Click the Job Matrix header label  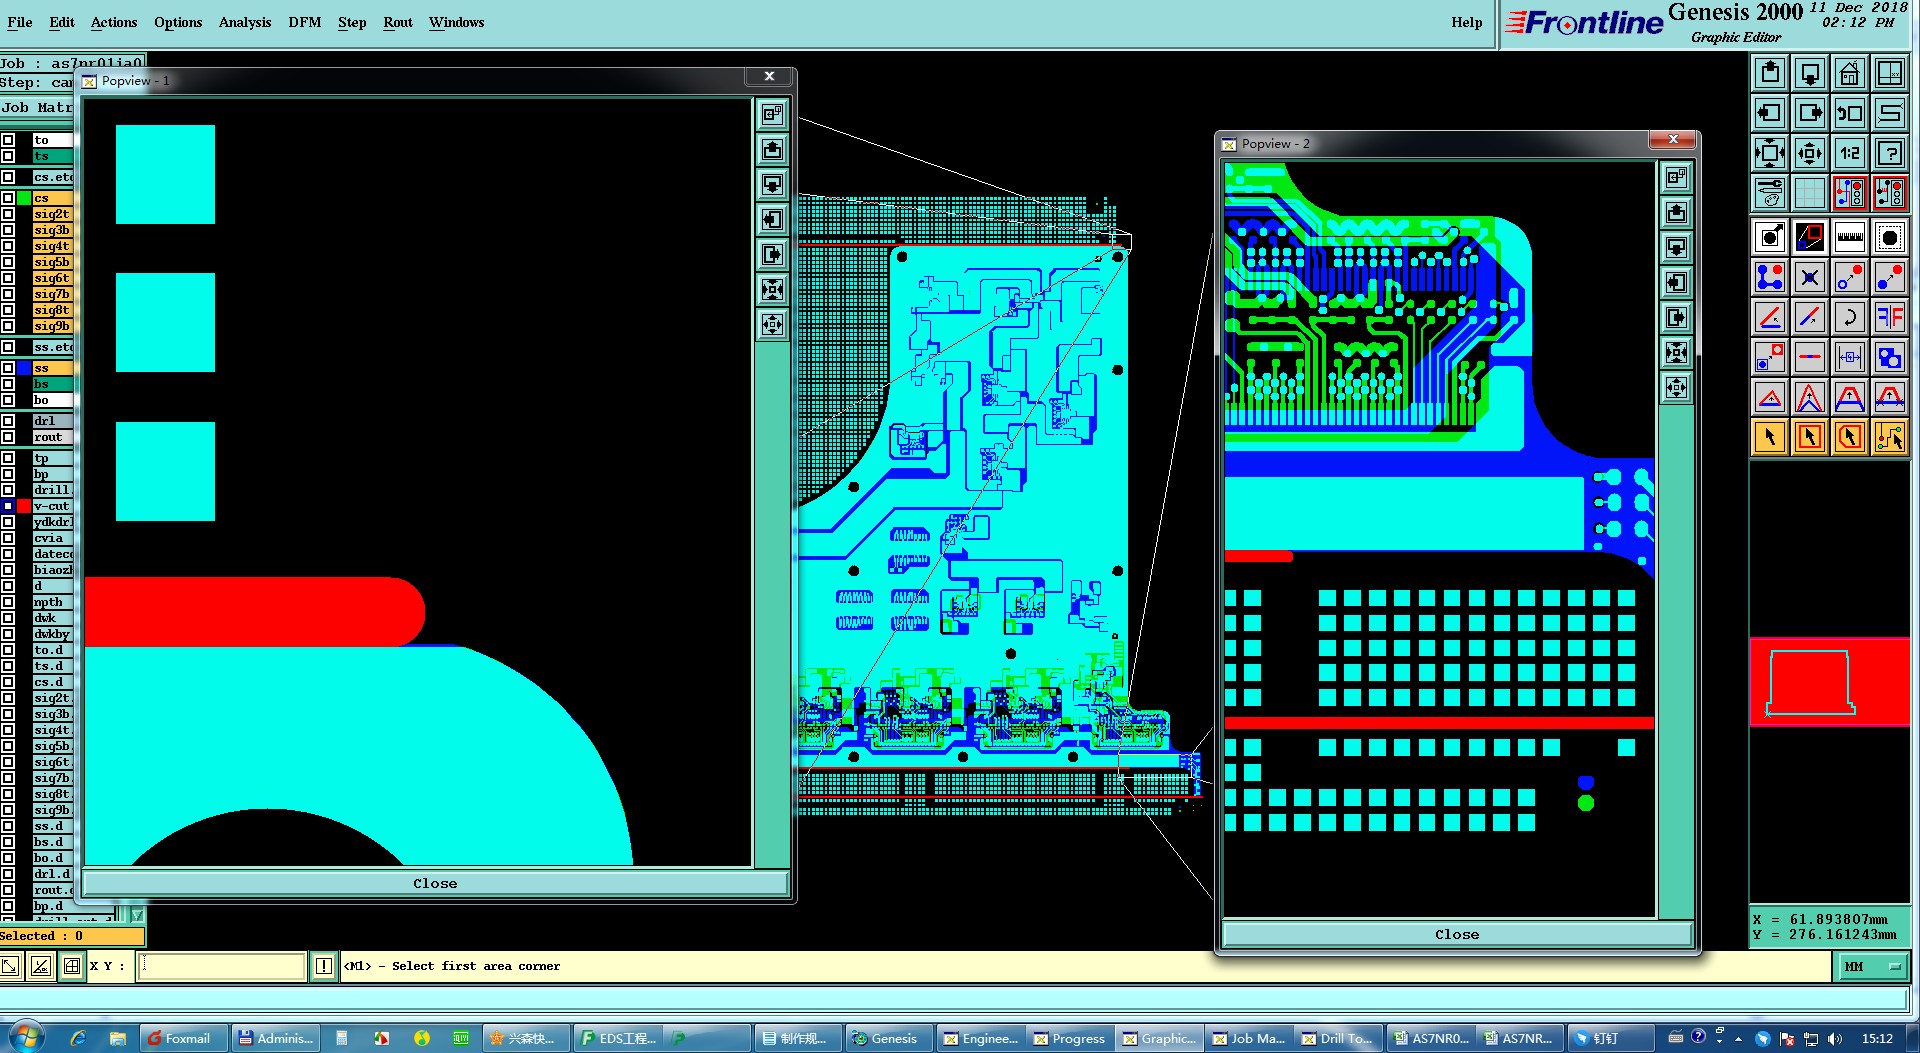pyautogui.click(x=37, y=107)
